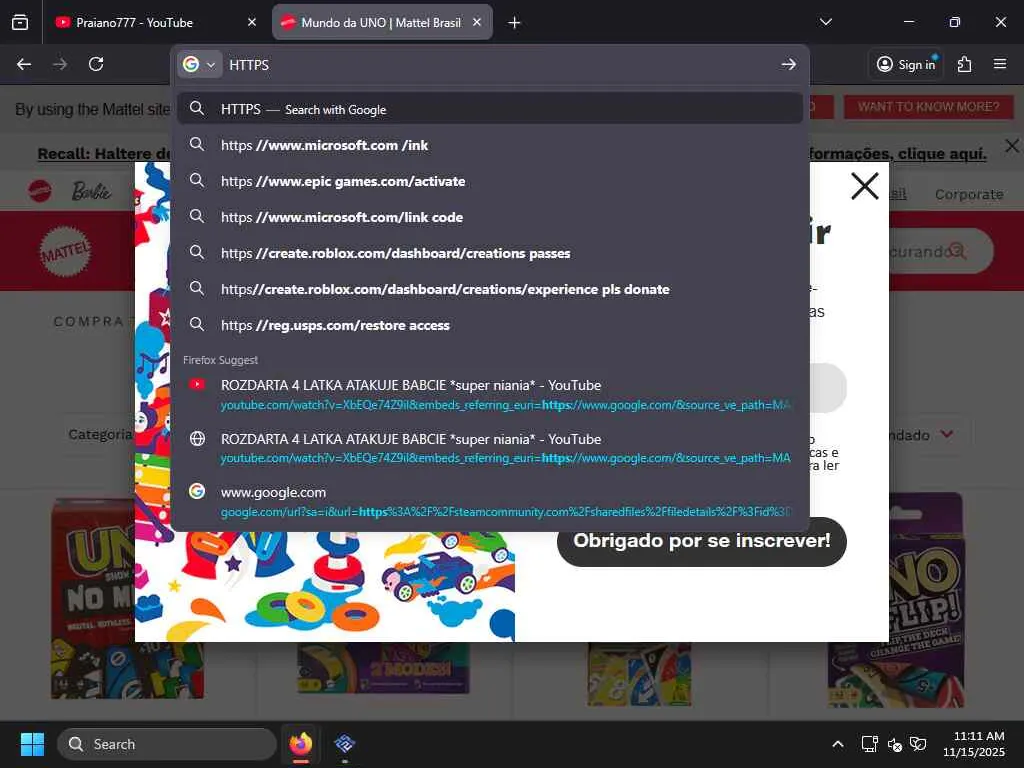Click the Windows taskbar Search box

click(167, 744)
